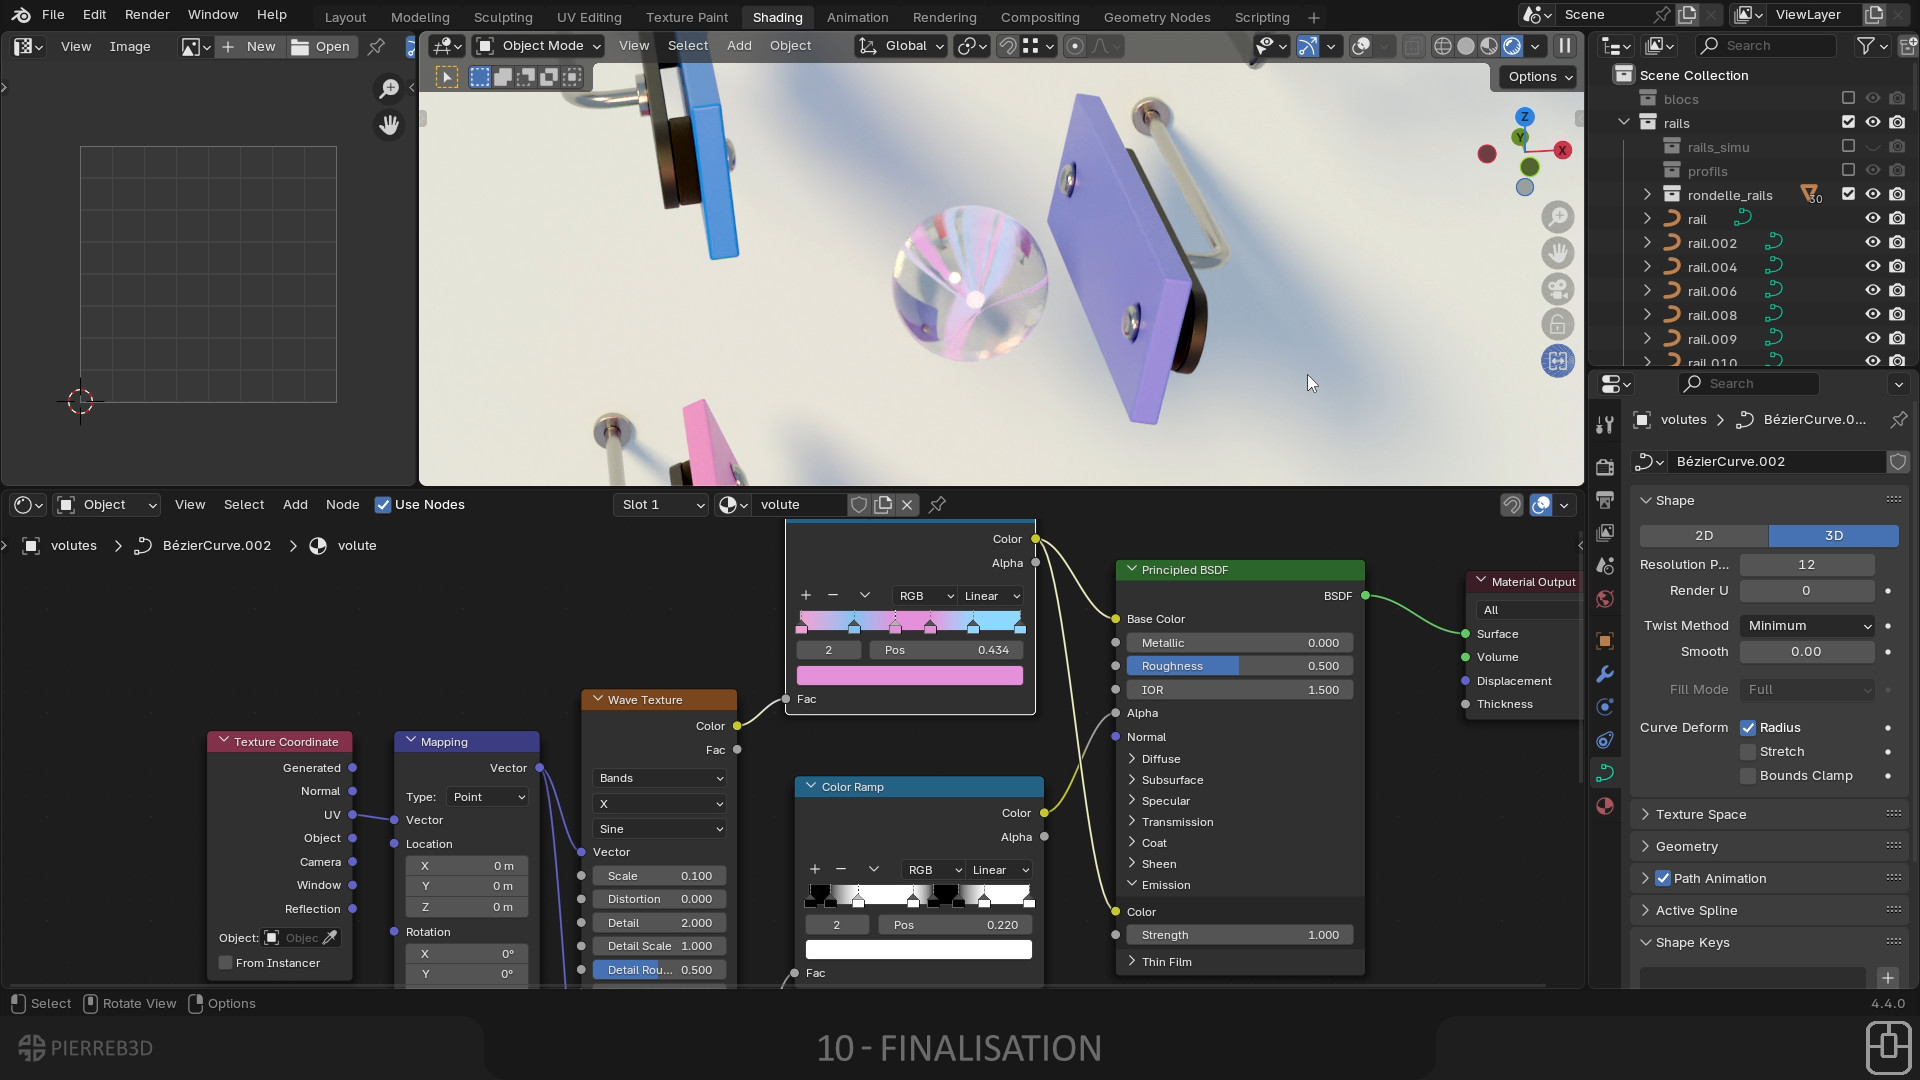Click the New image button

[x=250, y=46]
